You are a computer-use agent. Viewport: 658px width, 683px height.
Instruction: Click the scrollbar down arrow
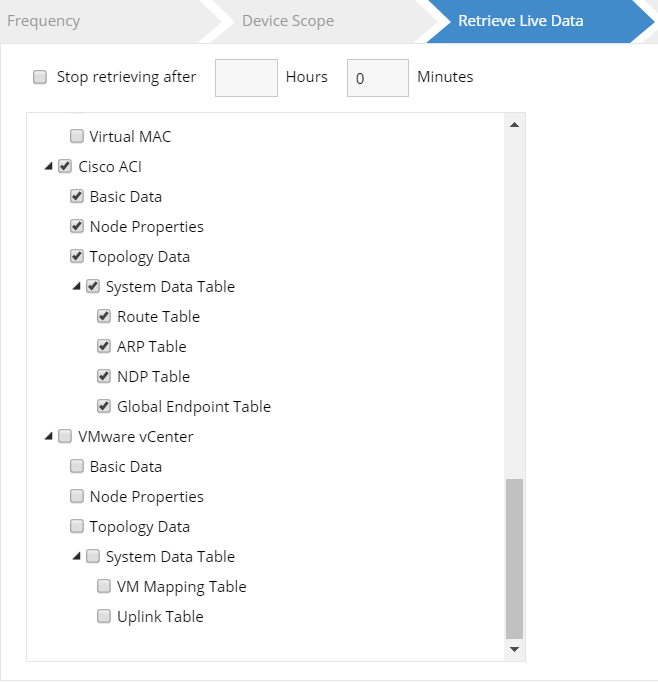click(x=514, y=649)
